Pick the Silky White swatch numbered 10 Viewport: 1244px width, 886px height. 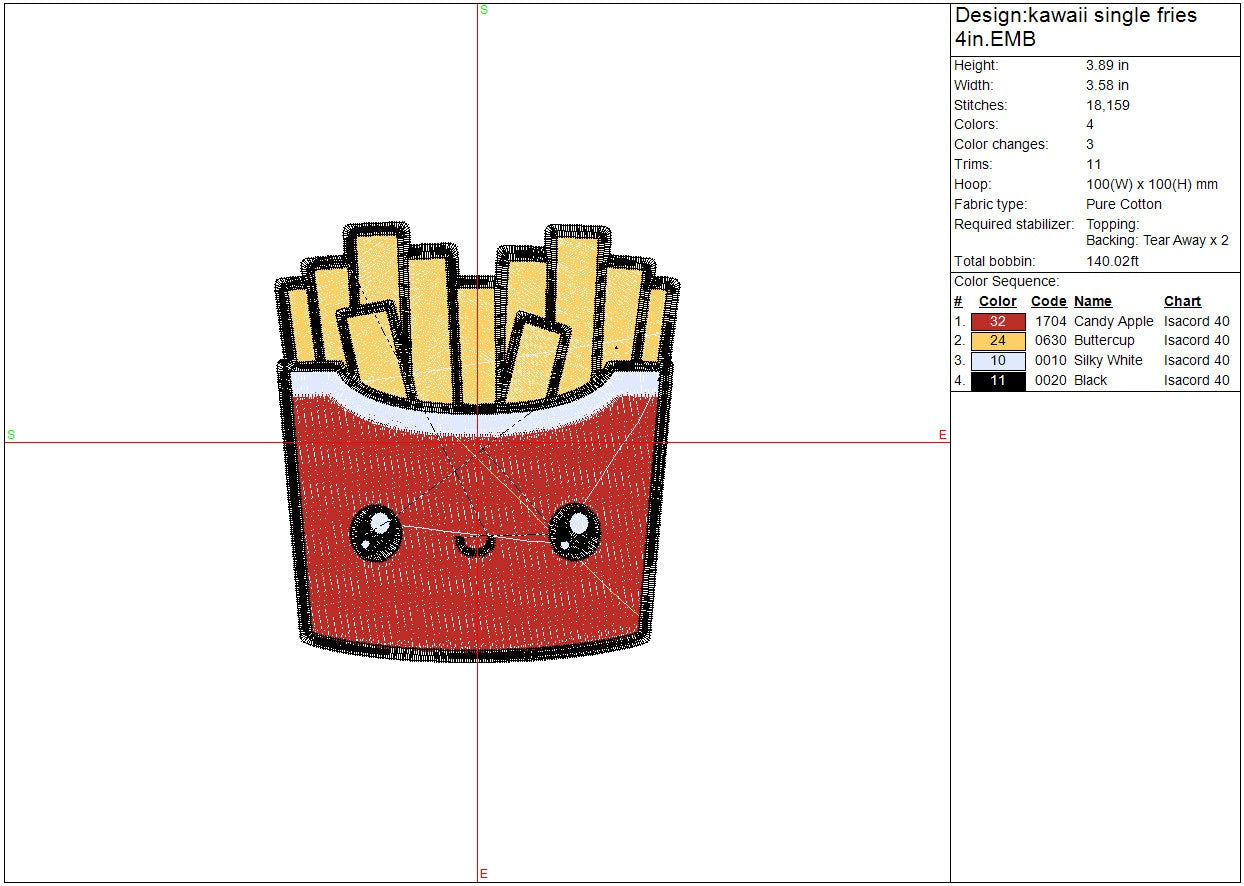pos(997,361)
